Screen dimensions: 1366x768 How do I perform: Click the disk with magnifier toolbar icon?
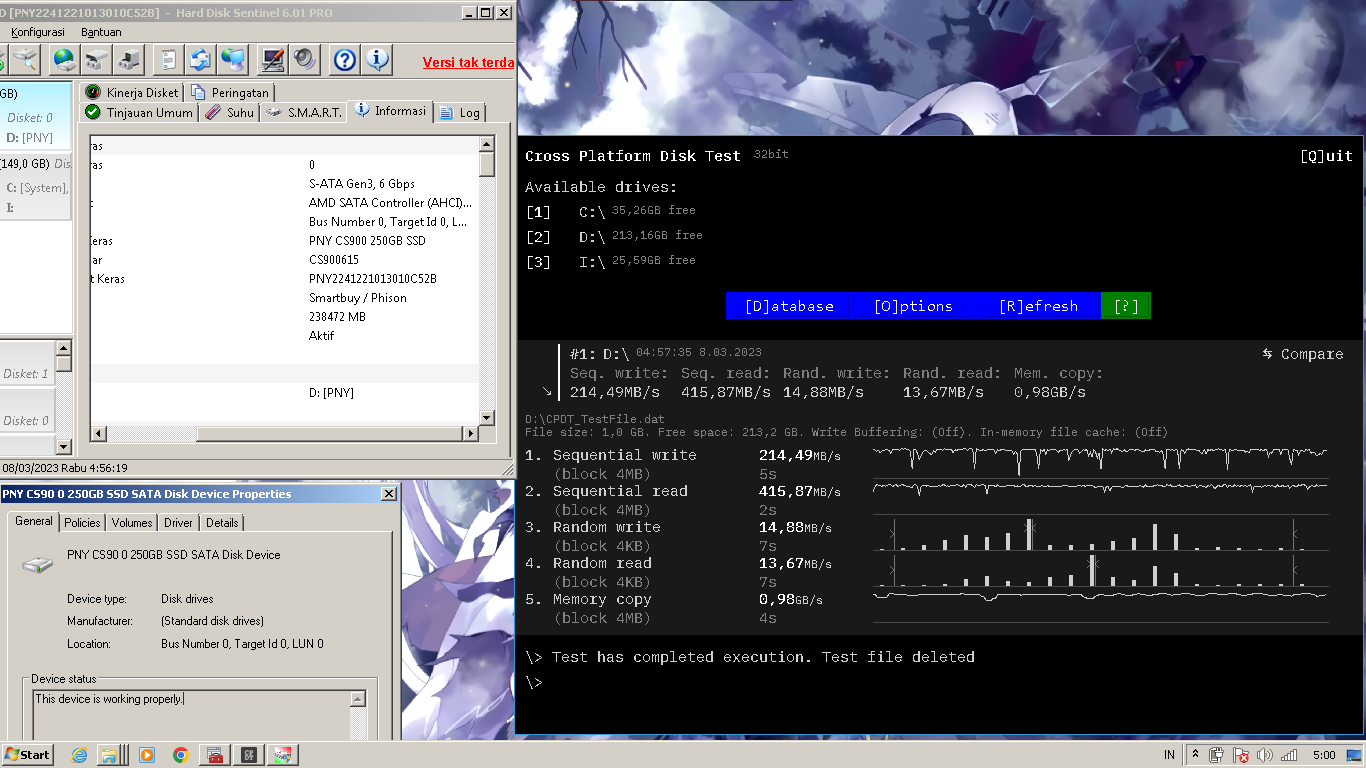pos(25,60)
